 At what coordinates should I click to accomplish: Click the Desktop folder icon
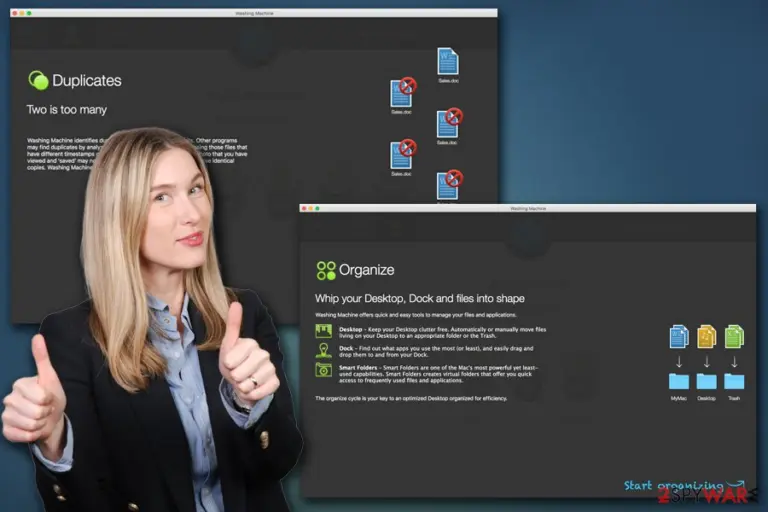tap(706, 381)
